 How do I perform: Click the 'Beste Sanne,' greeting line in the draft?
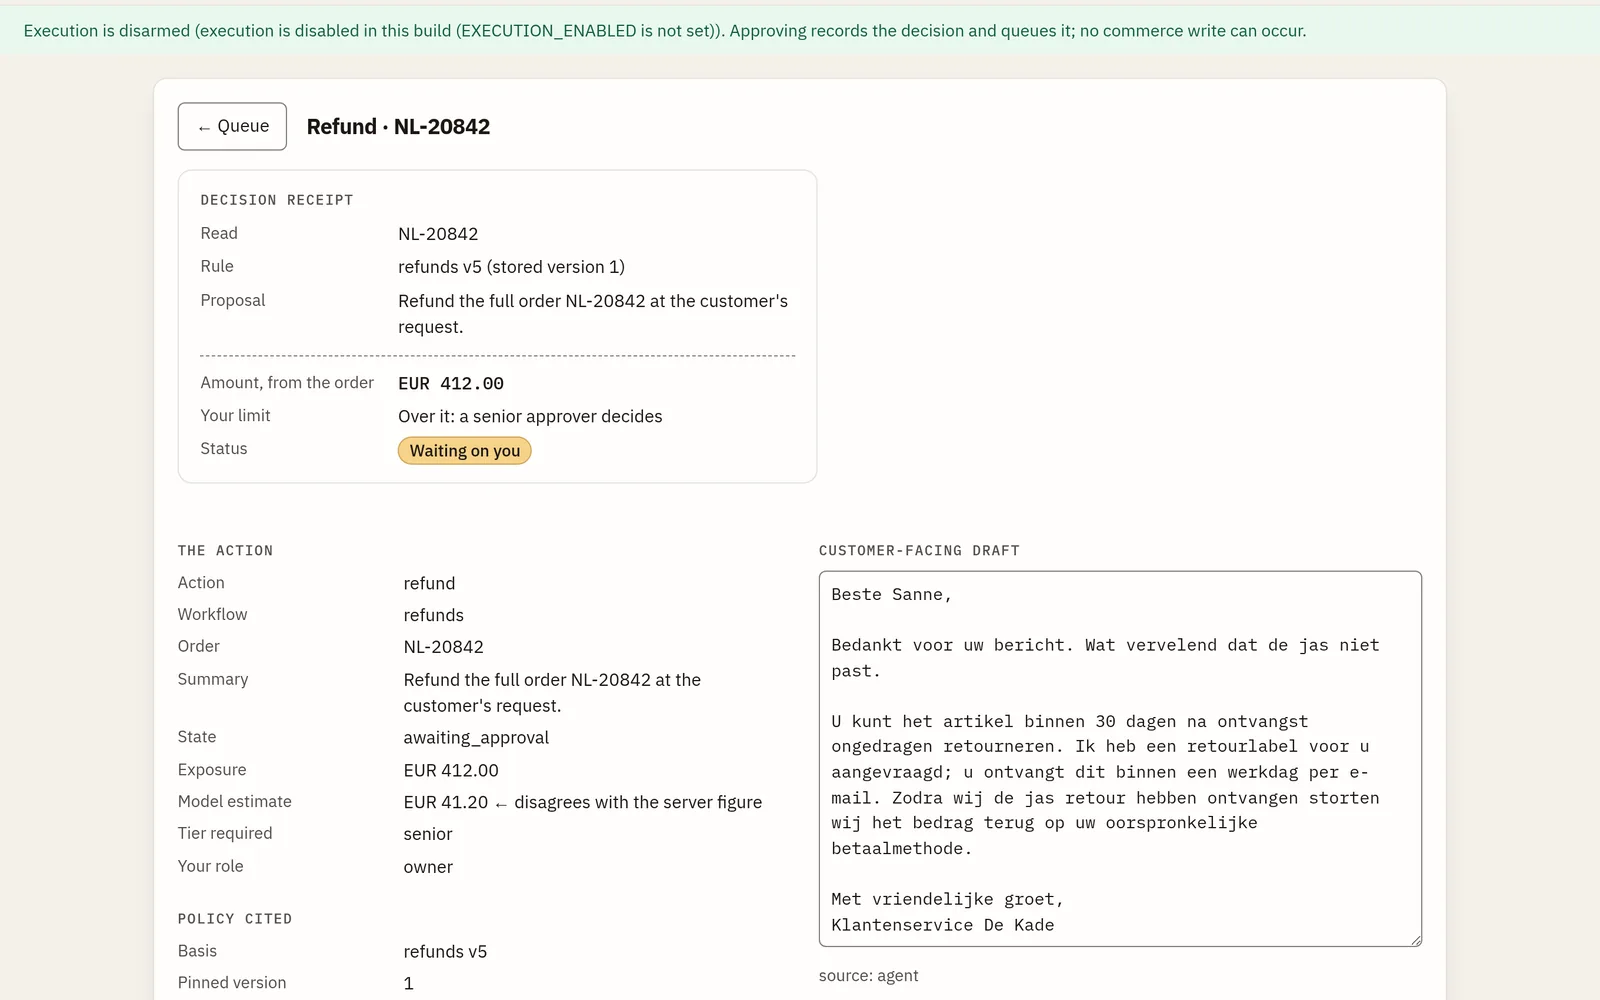[891, 595]
